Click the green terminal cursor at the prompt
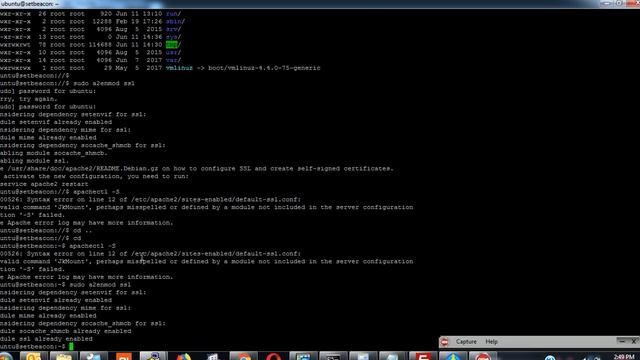 (71, 347)
